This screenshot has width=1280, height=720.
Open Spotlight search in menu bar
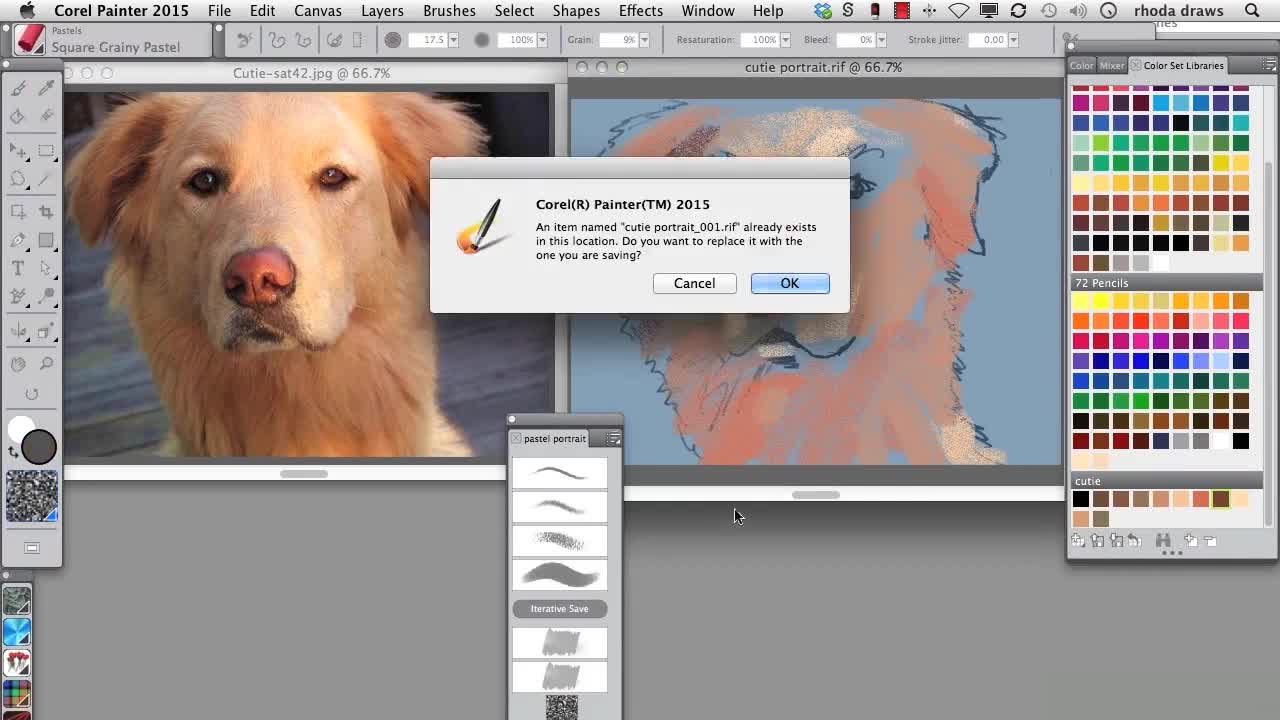(1253, 11)
